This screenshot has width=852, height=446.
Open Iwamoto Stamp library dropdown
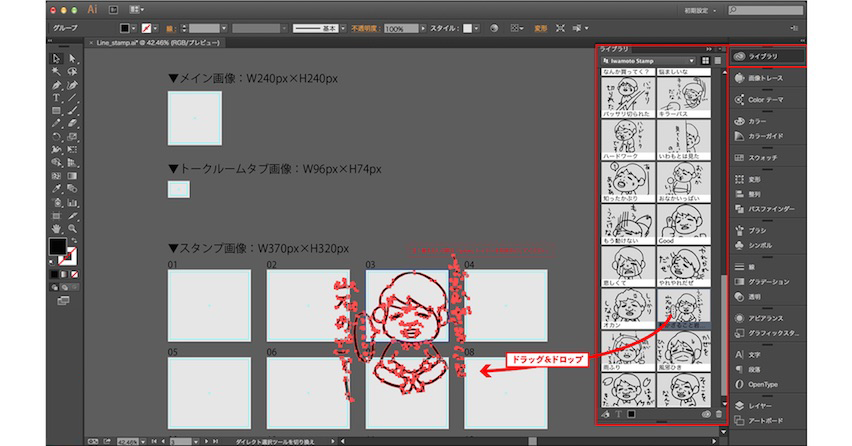point(648,61)
